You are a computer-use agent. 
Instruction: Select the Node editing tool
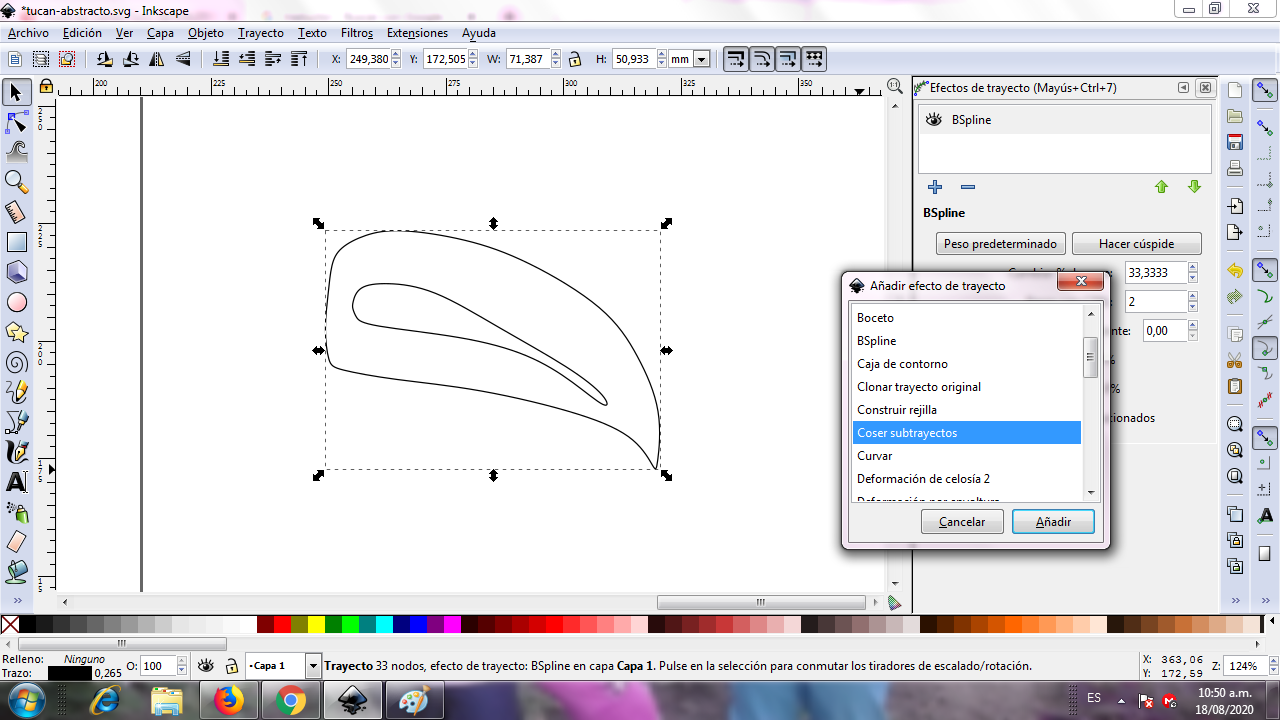click(16, 123)
